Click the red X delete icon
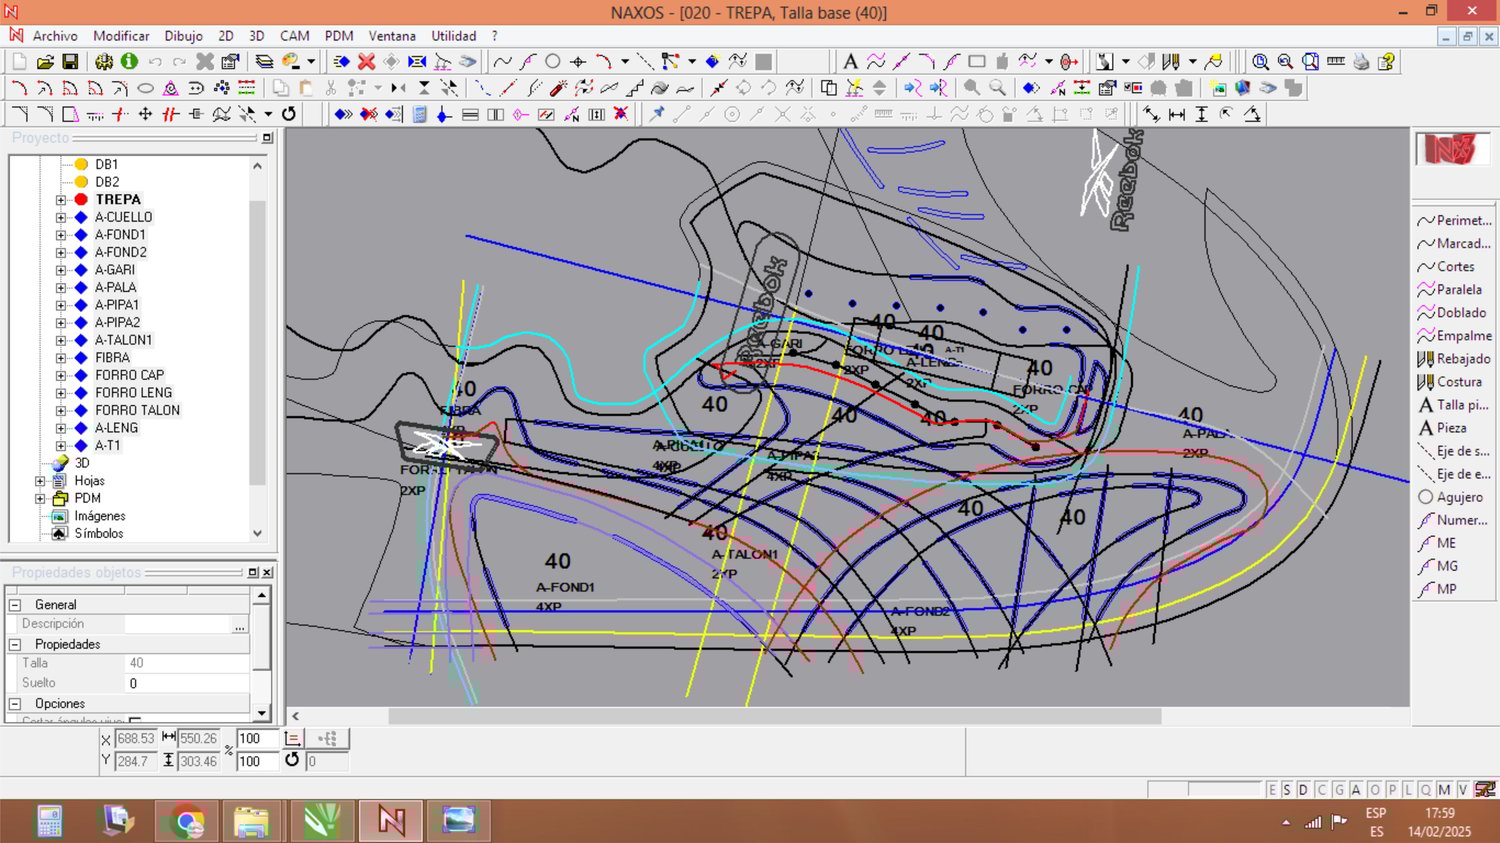This screenshot has height=843, width=1500. pyautogui.click(x=367, y=62)
